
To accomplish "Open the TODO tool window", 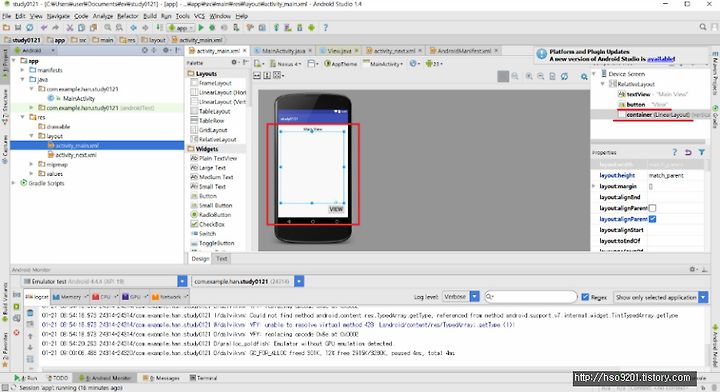I will point(57,378).
